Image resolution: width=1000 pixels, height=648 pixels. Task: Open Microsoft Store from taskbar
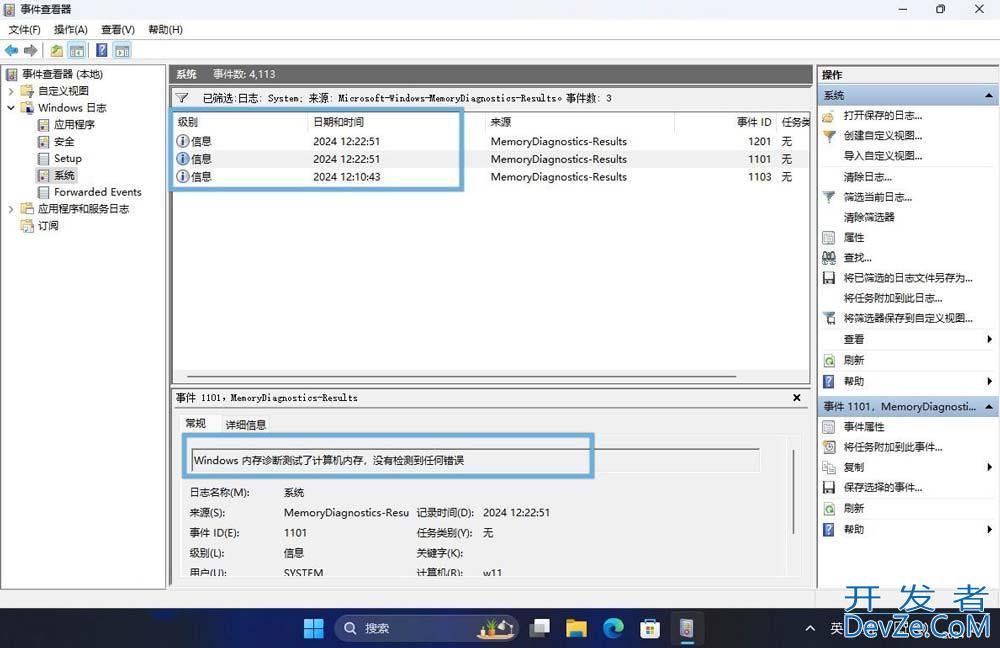point(650,628)
